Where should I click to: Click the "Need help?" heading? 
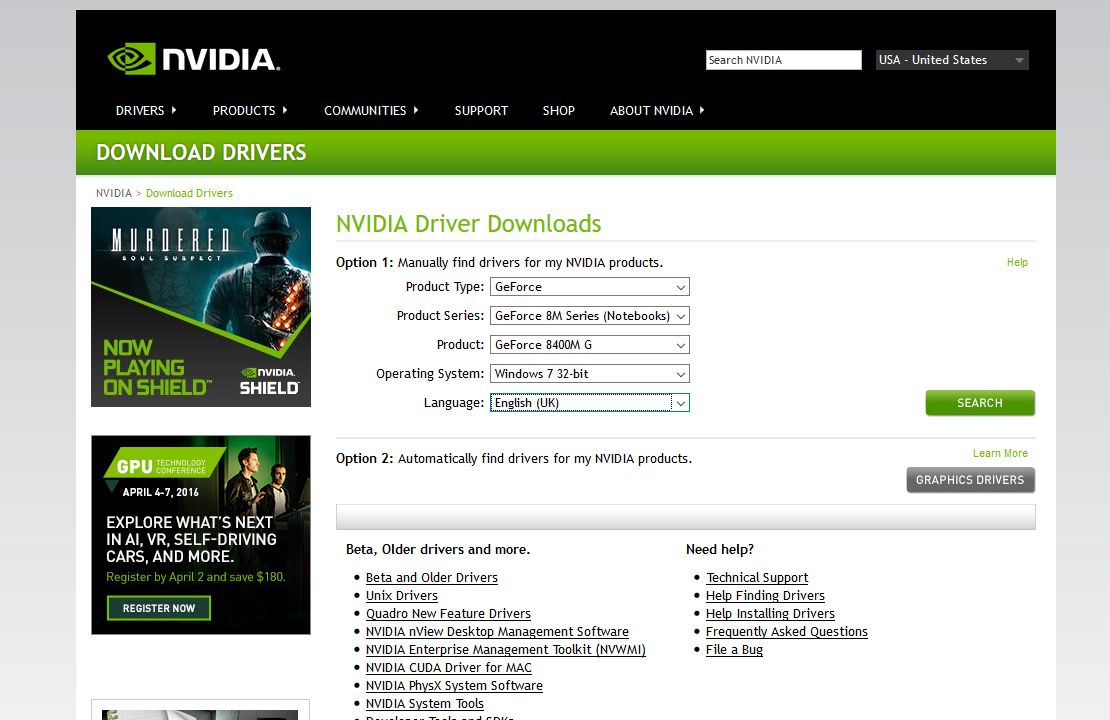[x=720, y=549]
